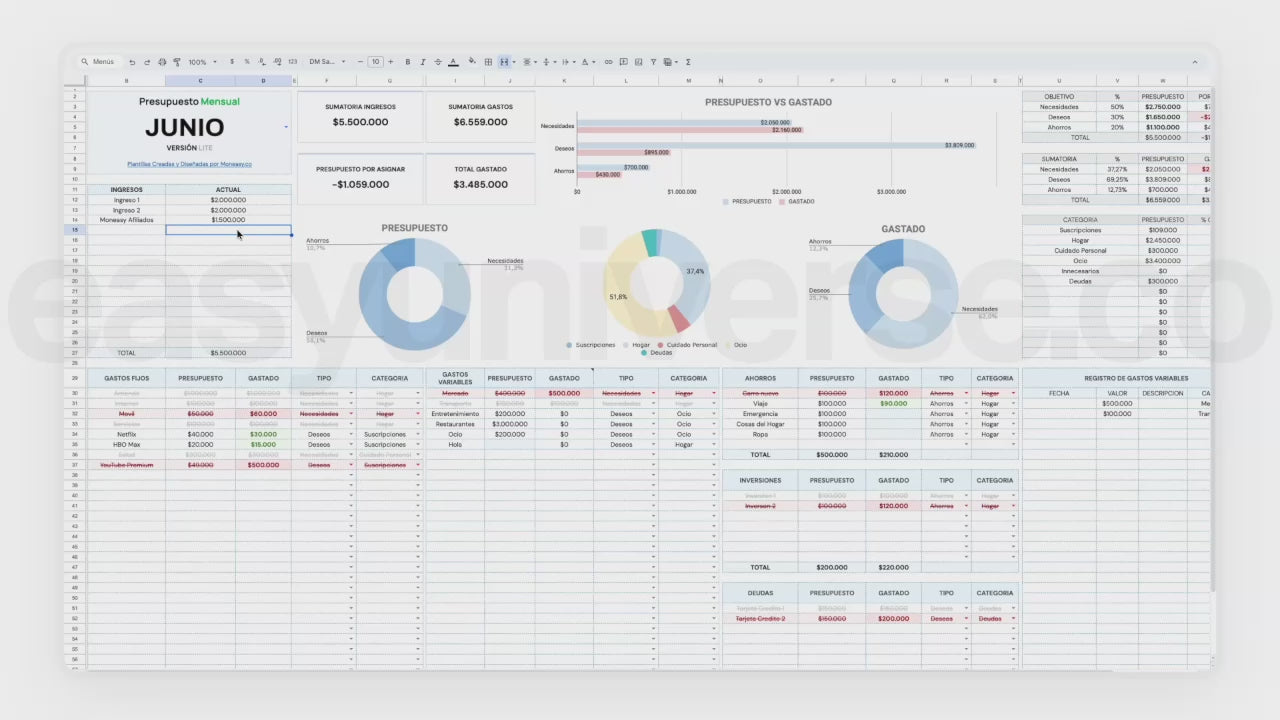This screenshot has height=720, width=1280.
Task: Toggle bold formatting
Action: [407, 62]
